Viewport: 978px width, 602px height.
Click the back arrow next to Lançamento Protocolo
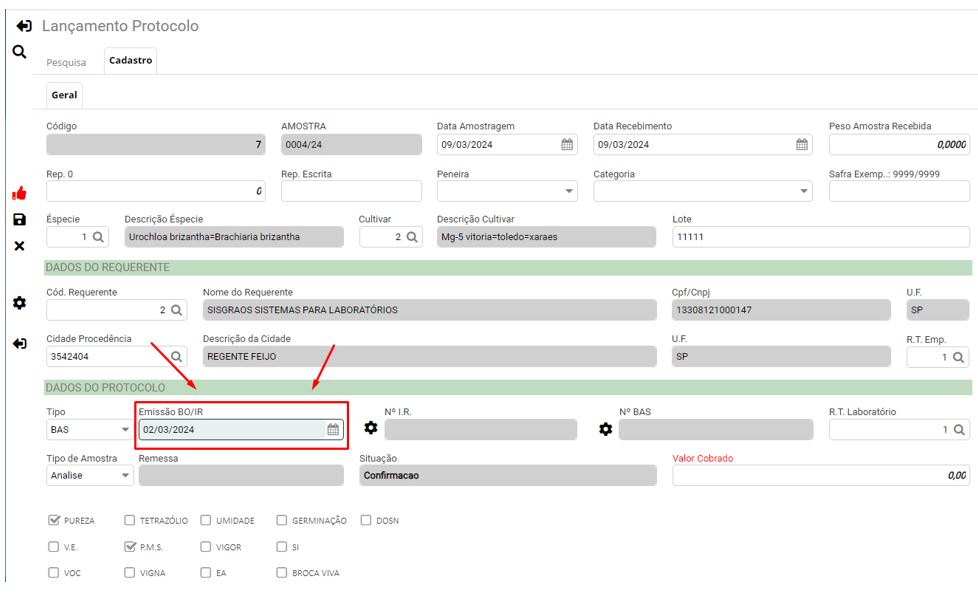(x=24, y=26)
